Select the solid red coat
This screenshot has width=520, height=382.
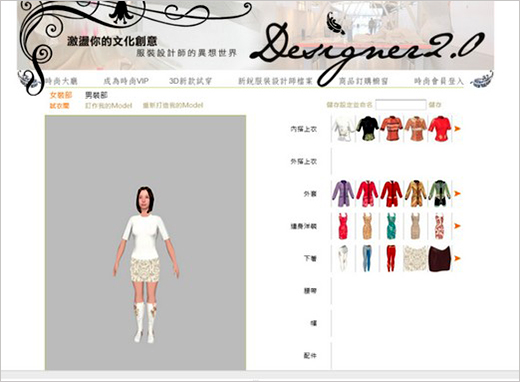[391, 194]
